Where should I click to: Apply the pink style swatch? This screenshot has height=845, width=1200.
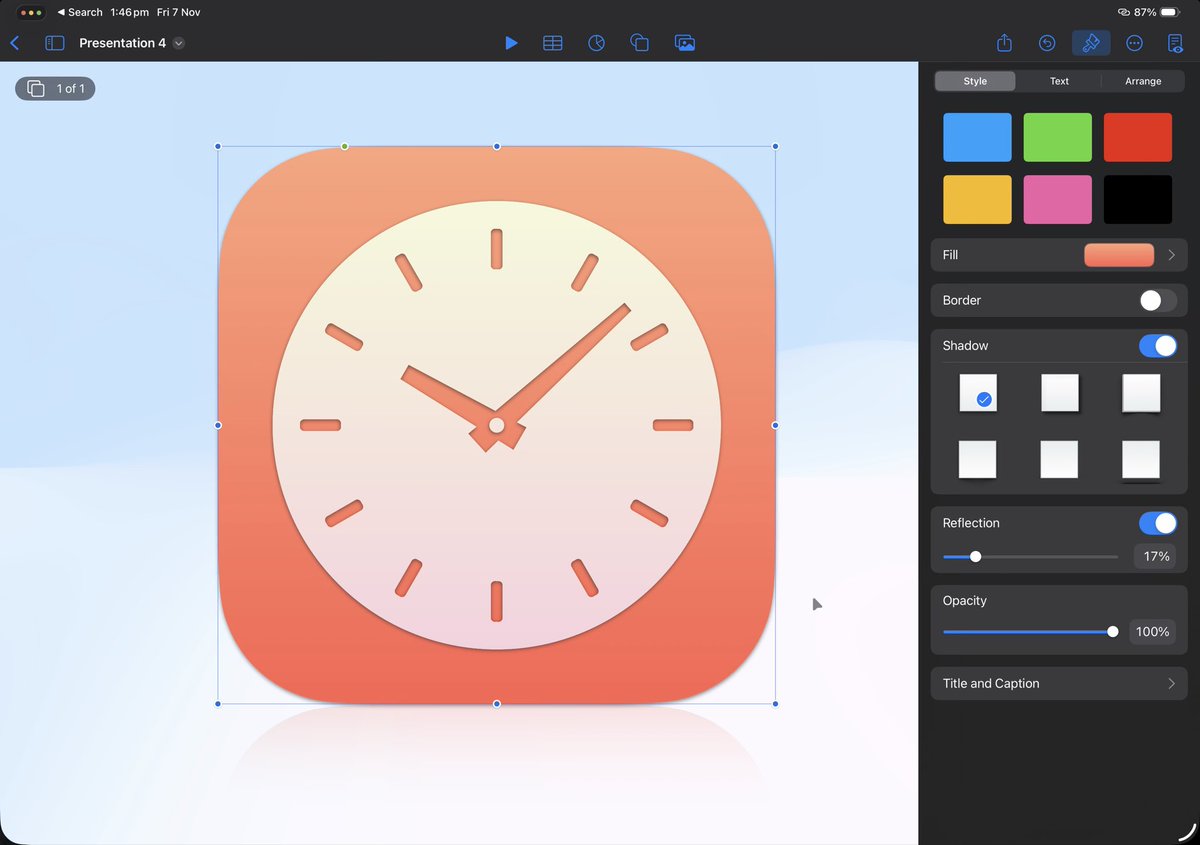(1057, 199)
